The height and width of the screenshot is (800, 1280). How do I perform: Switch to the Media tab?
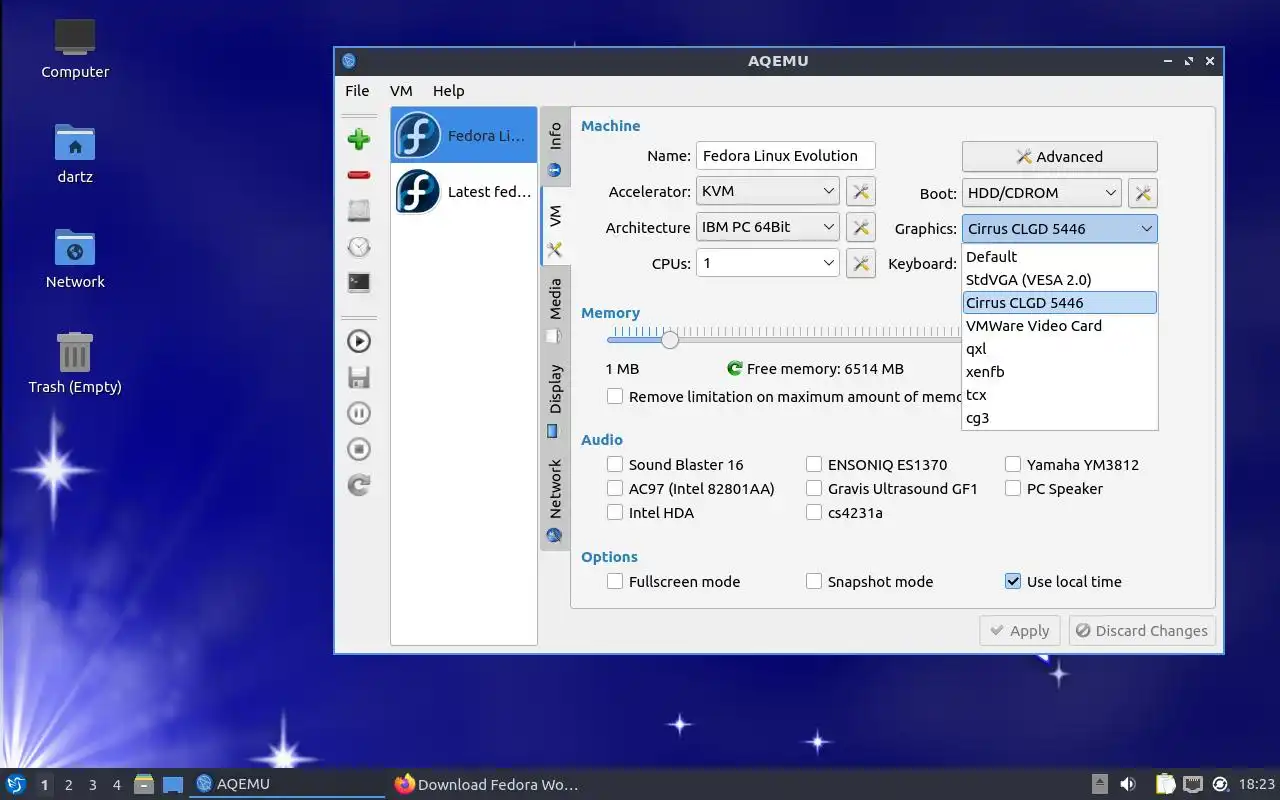click(x=555, y=309)
